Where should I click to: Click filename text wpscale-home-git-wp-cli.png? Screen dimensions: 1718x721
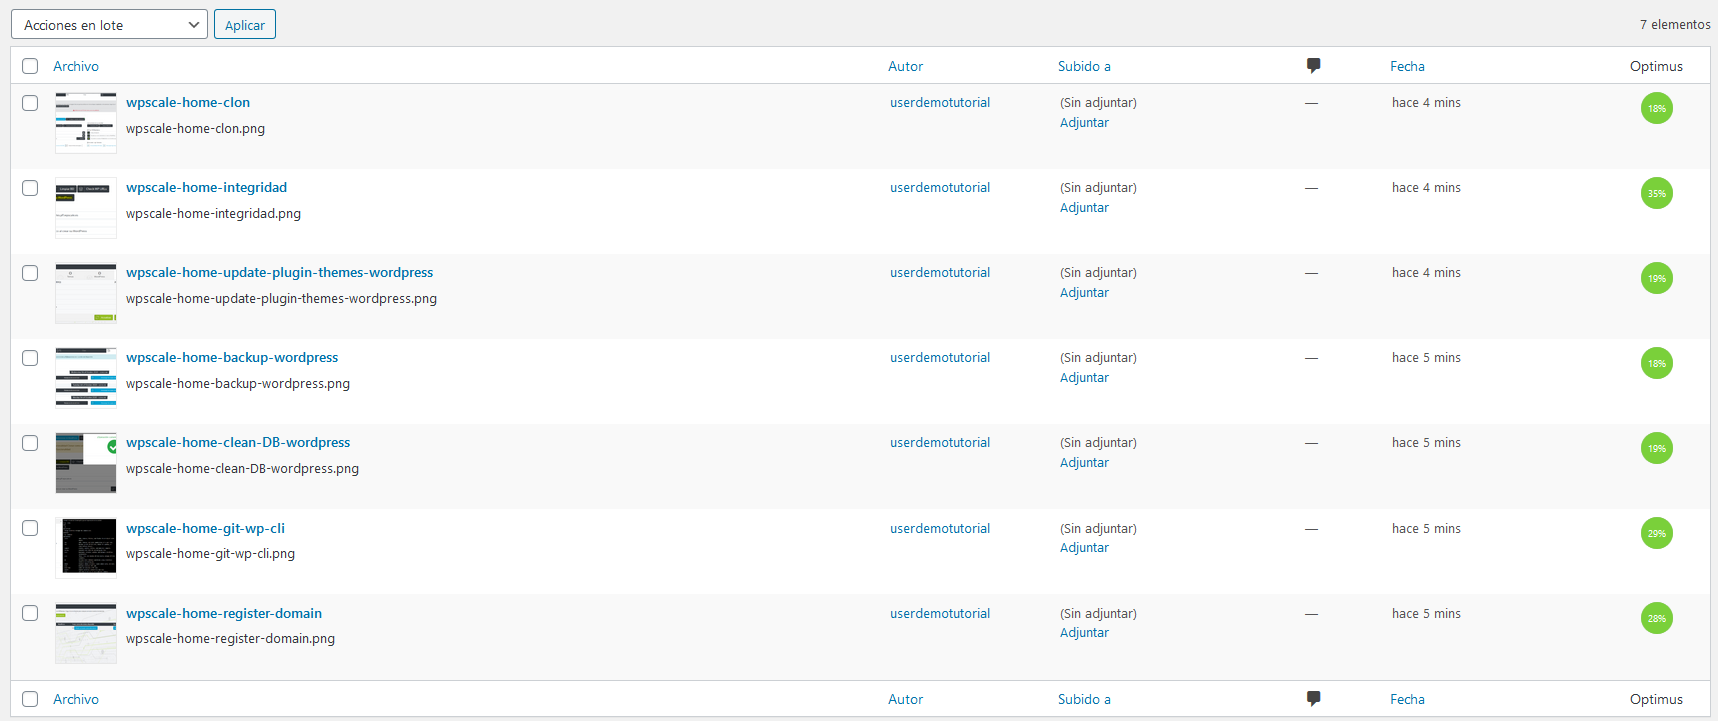point(210,553)
